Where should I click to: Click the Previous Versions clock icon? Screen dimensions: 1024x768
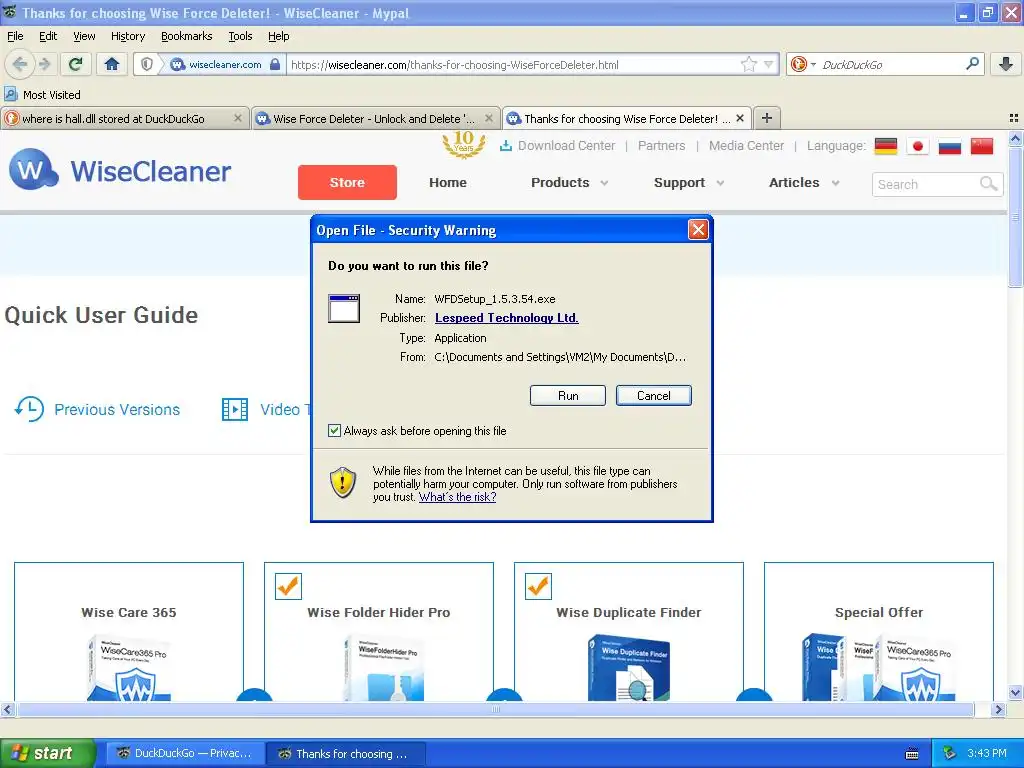(x=29, y=409)
